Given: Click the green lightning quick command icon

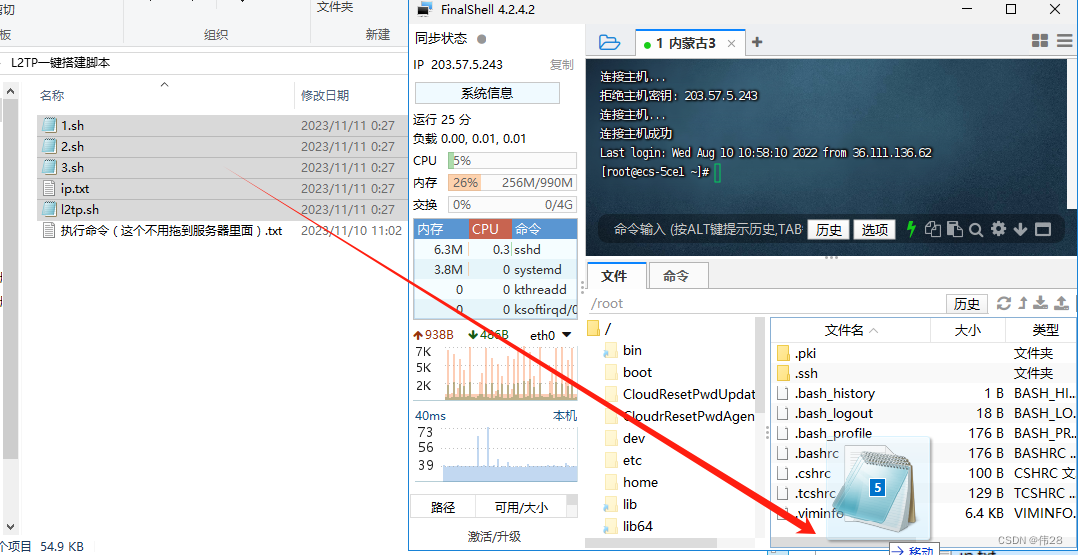Looking at the screenshot, I should (x=911, y=229).
